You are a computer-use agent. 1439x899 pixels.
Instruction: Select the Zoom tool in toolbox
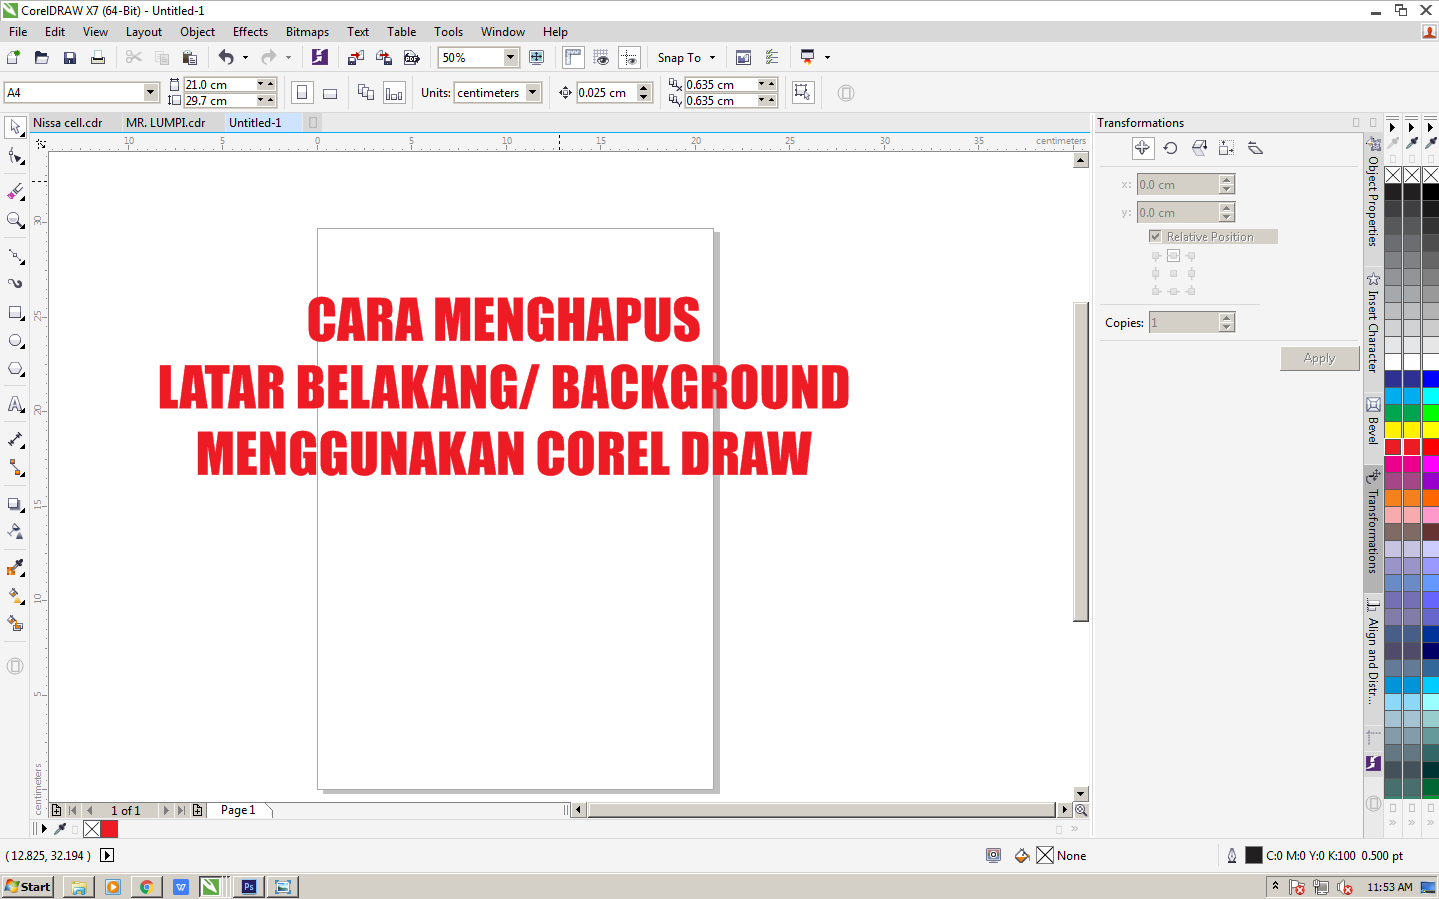[x=15, y=220]
